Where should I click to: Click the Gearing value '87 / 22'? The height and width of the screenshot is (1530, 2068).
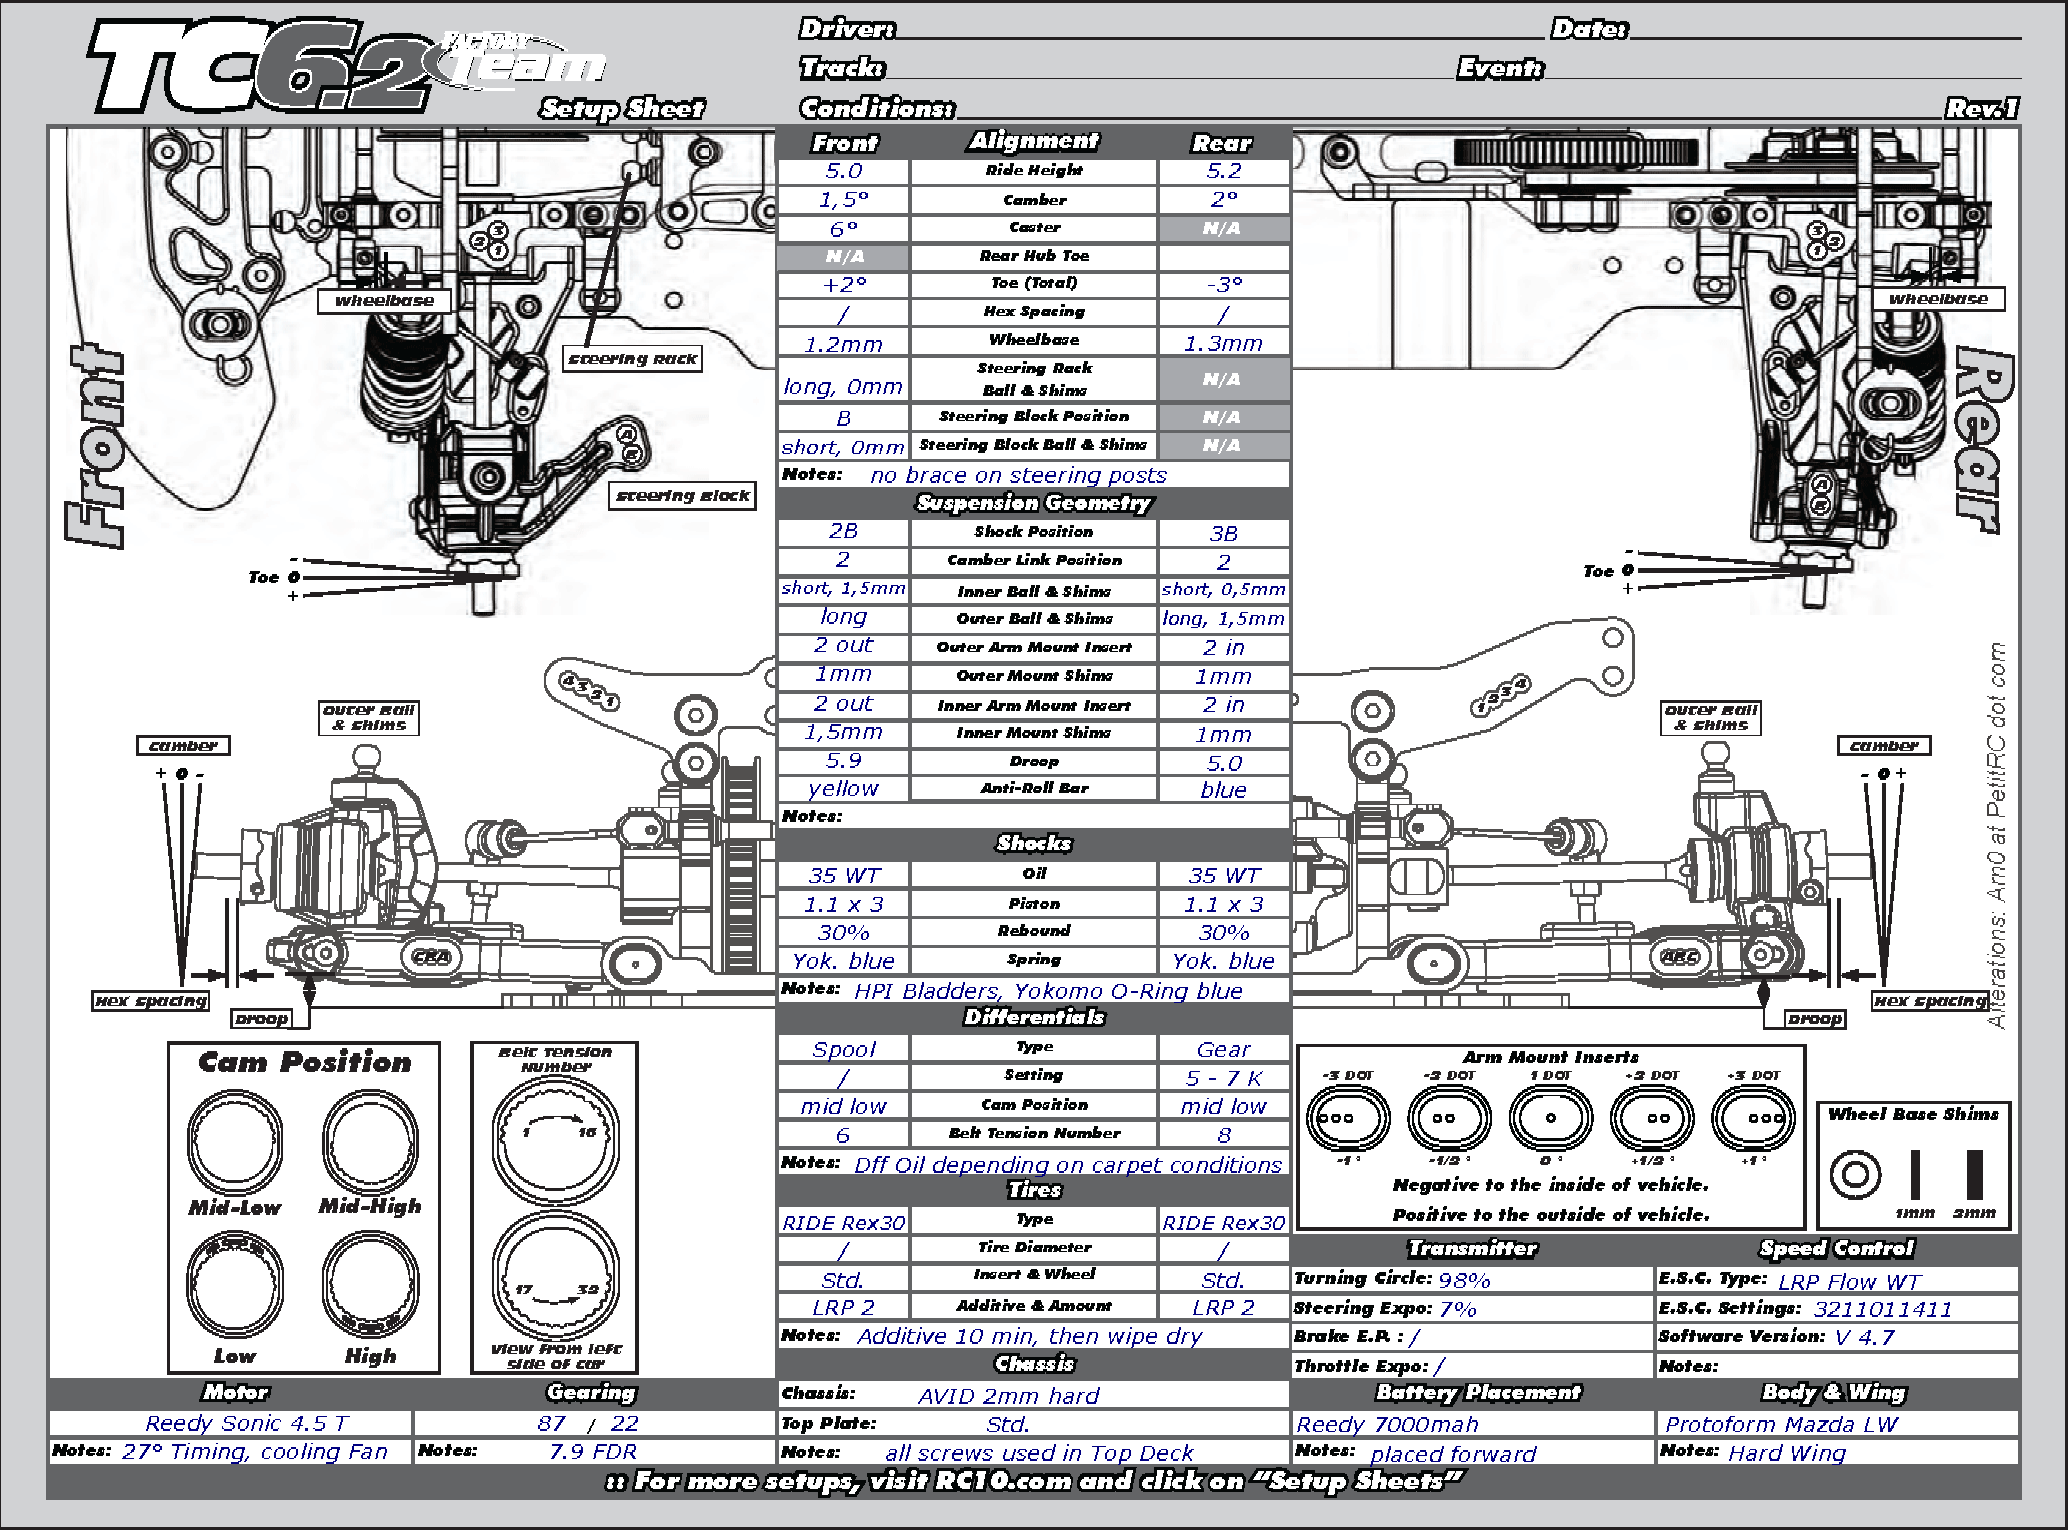coord(587,1423)
